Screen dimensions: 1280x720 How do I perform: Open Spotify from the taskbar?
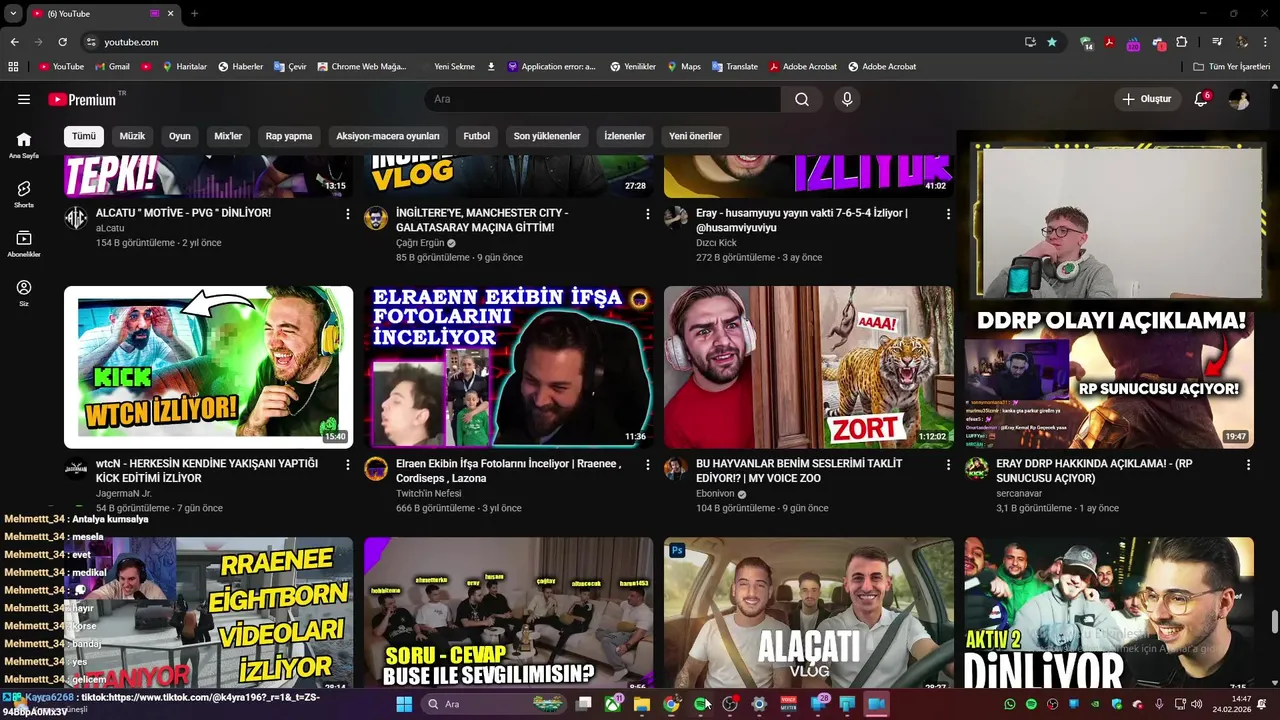pyautogui.click(x=700, y=704)
